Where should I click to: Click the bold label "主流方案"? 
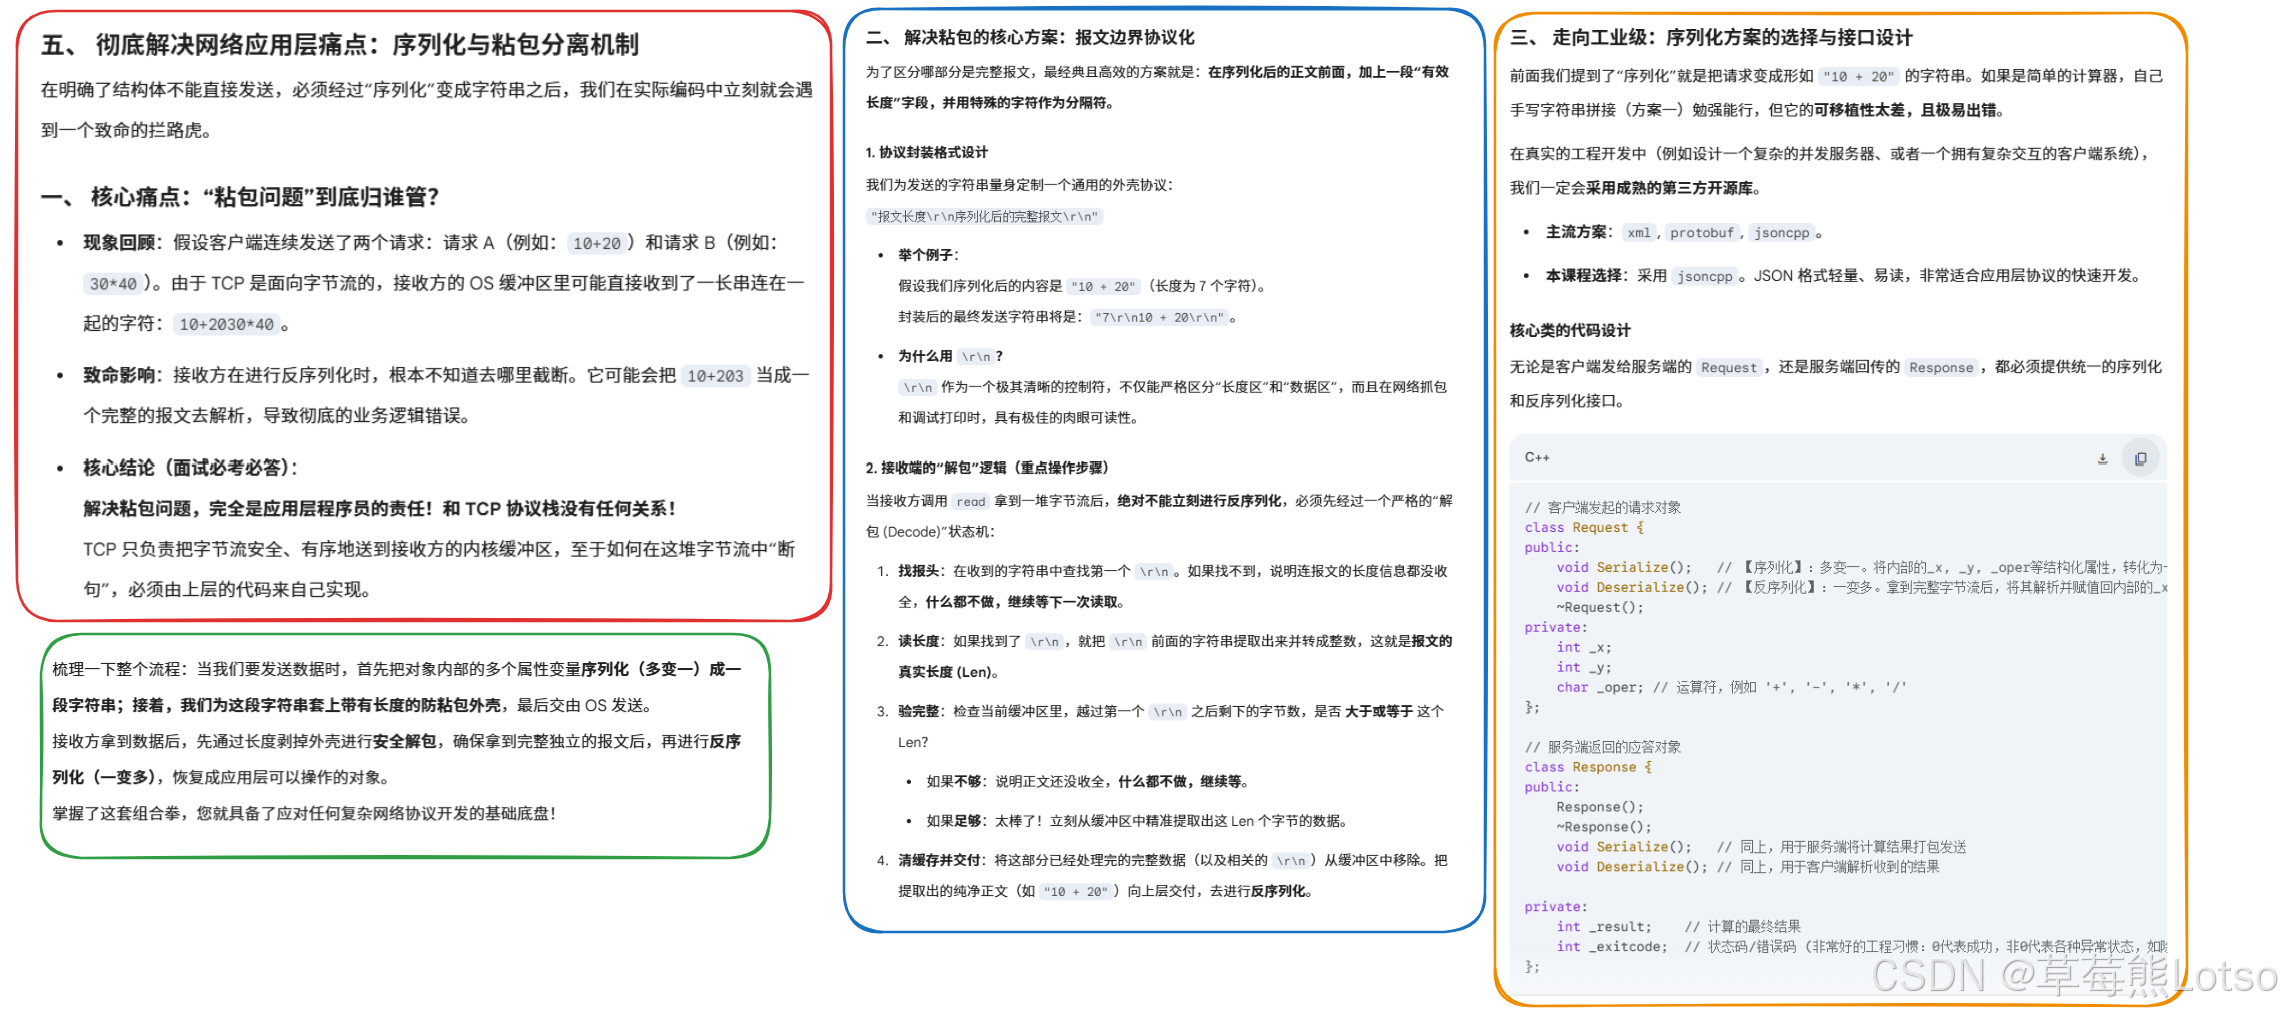tap(1577, 233)
